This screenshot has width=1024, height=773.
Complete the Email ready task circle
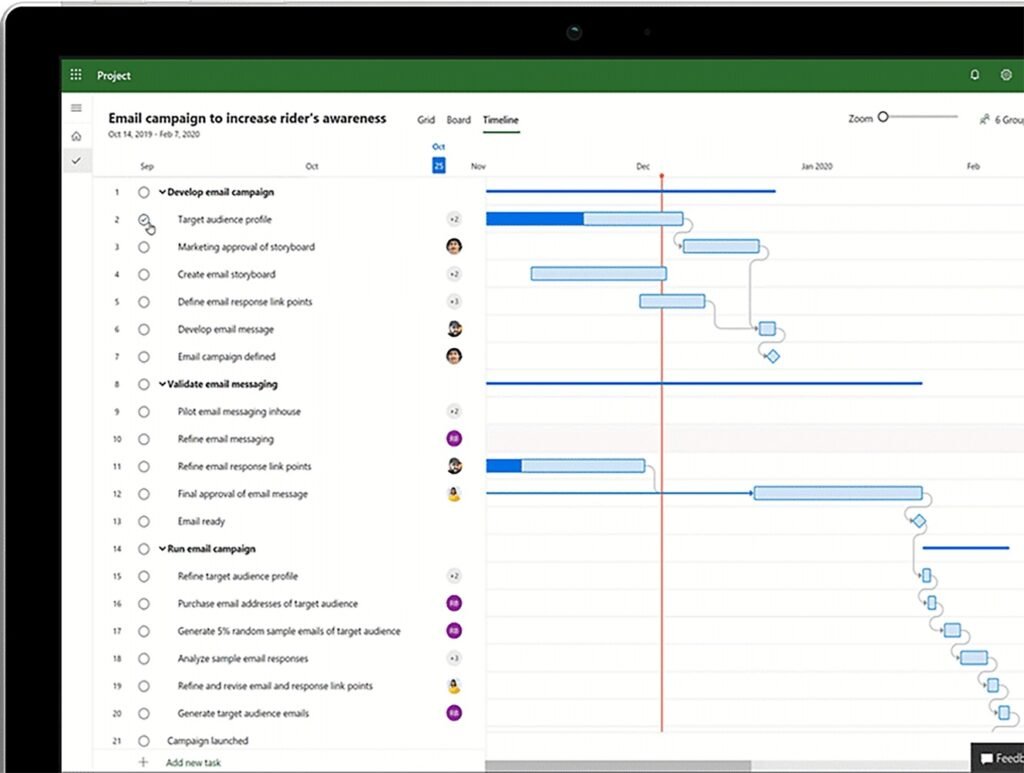pos(144,521)
